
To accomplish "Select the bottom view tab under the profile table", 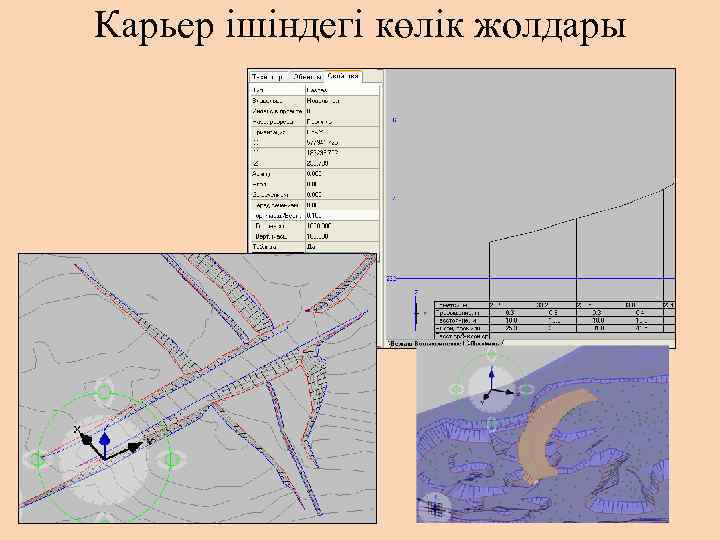I will [x=445, y=343].
